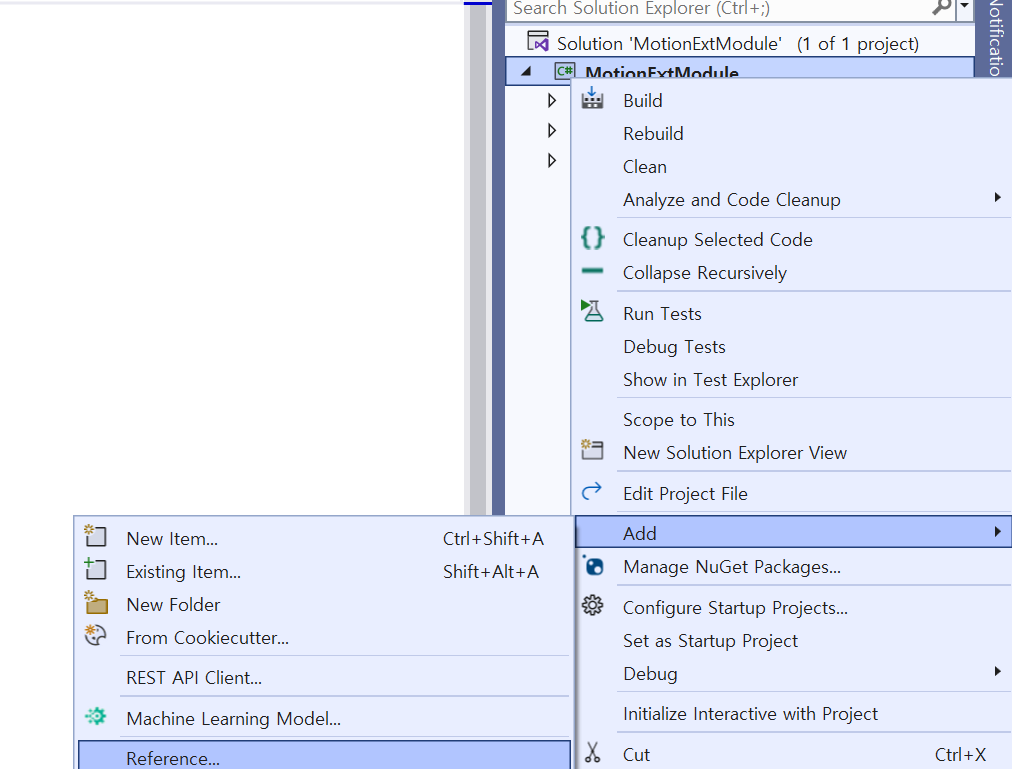The width and height of the screenshot is (1012, 769).
Task: Click the From Cookiecutter icon
Action: (x=96, y=636)
